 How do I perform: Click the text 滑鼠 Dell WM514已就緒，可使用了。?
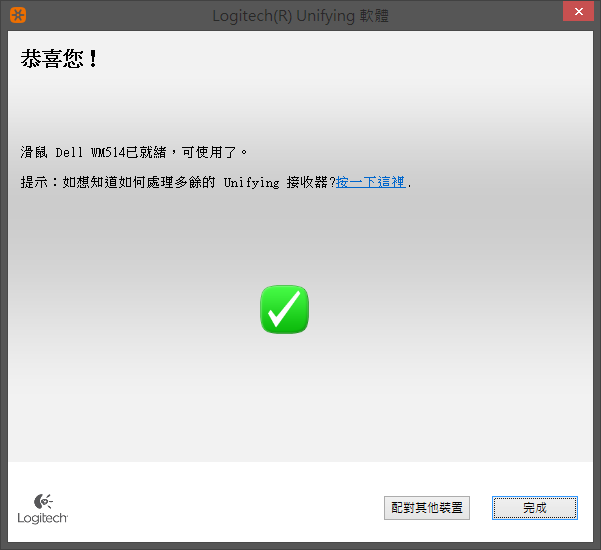(x=134, y=152)
